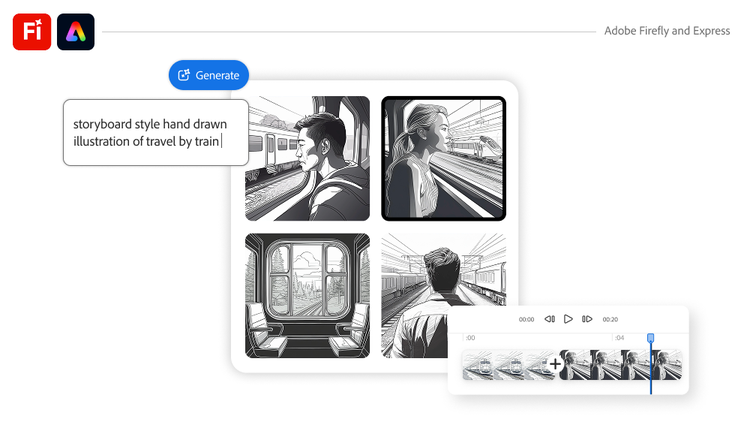Select the man by train window image
750x422 pixels.
[307, 158]
